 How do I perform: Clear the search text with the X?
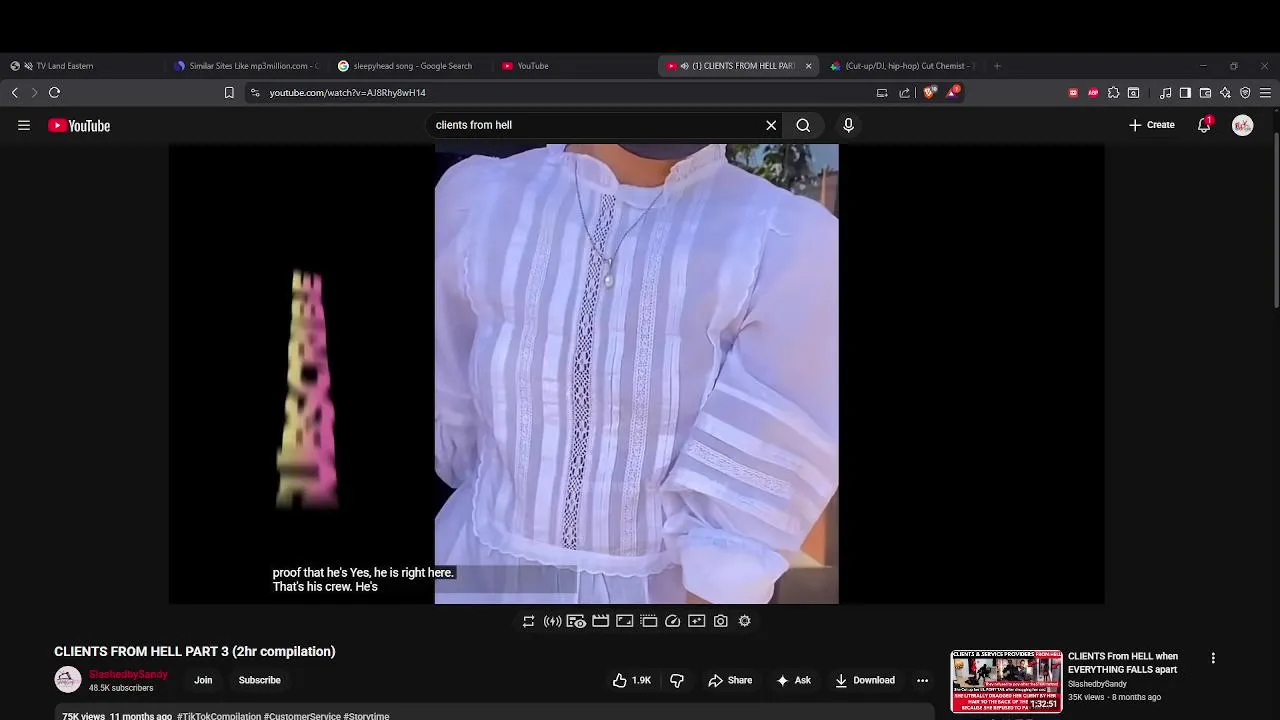pyautogui.click(x=771, y=125)
